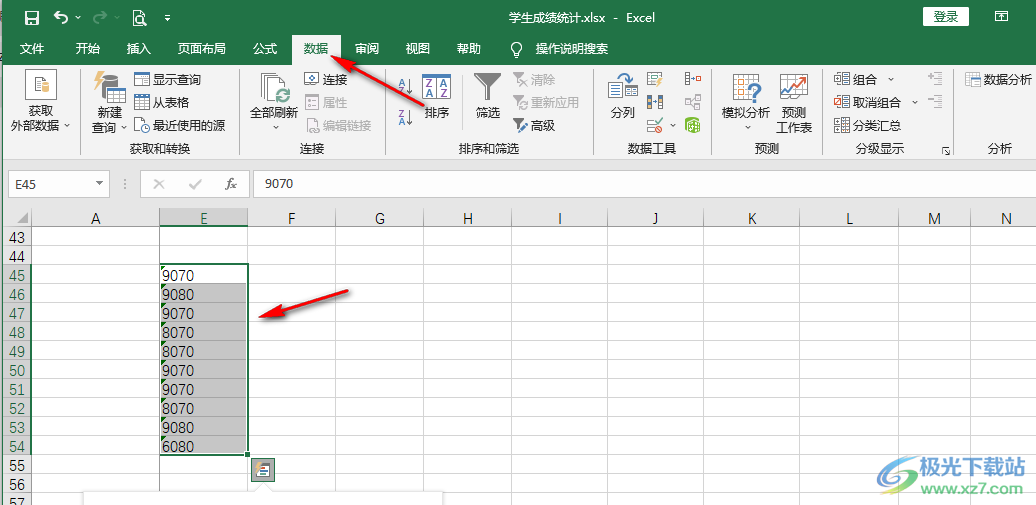Select column G header

coord(380,218)
